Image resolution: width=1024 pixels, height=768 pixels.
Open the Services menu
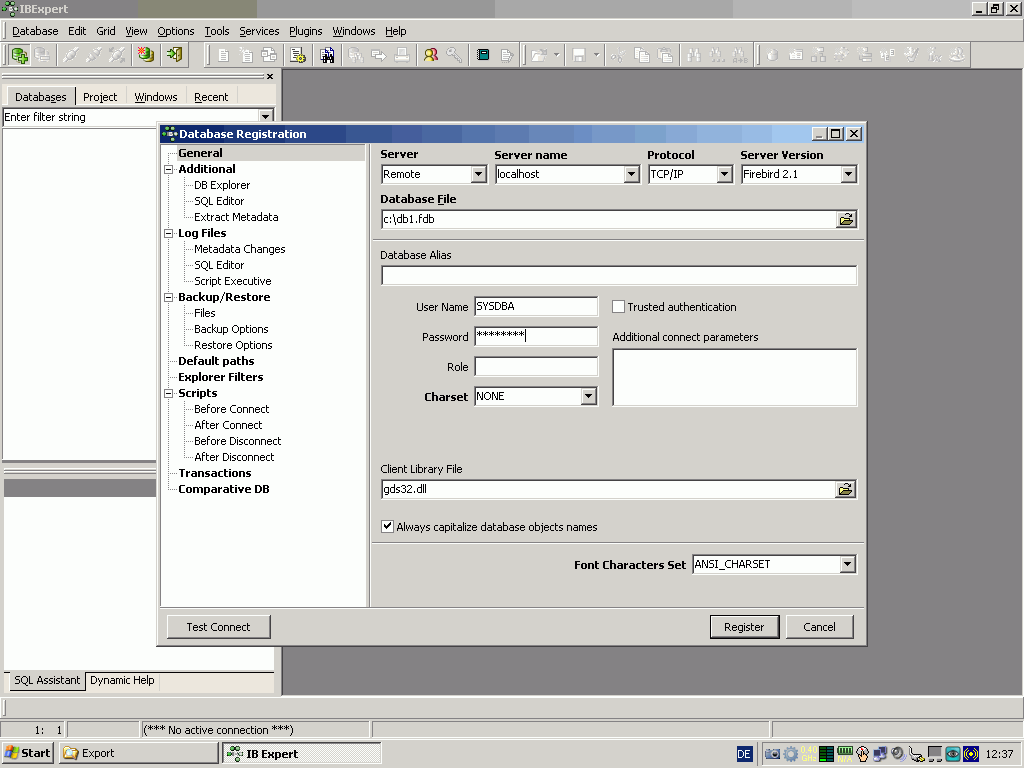point(259,31)
